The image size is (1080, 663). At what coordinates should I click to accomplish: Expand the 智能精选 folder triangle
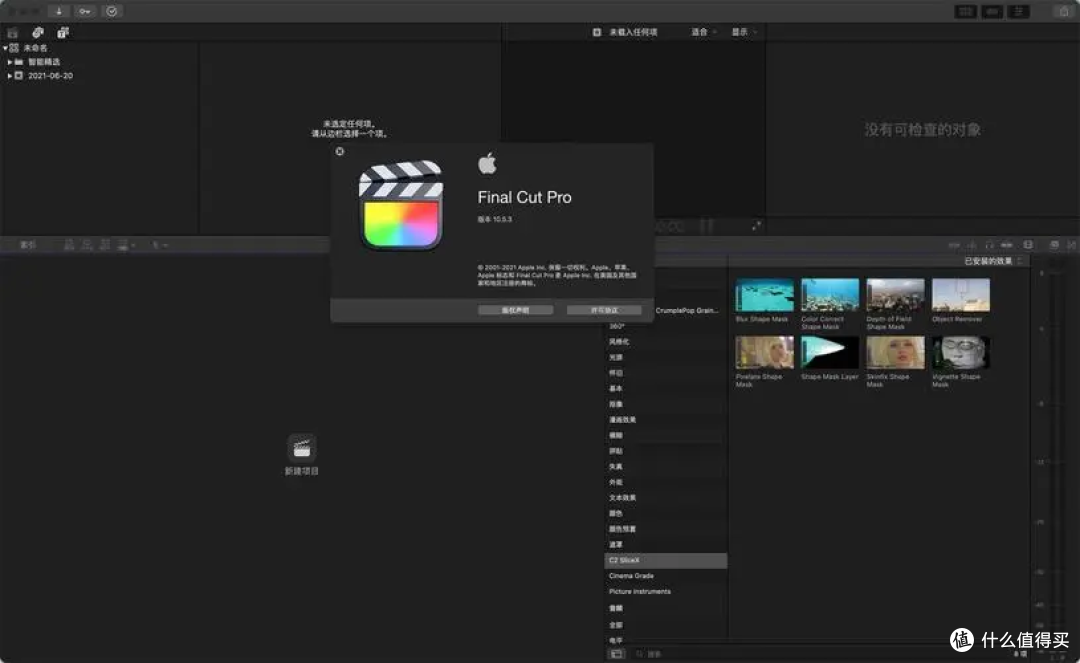[x=10, y=62]
